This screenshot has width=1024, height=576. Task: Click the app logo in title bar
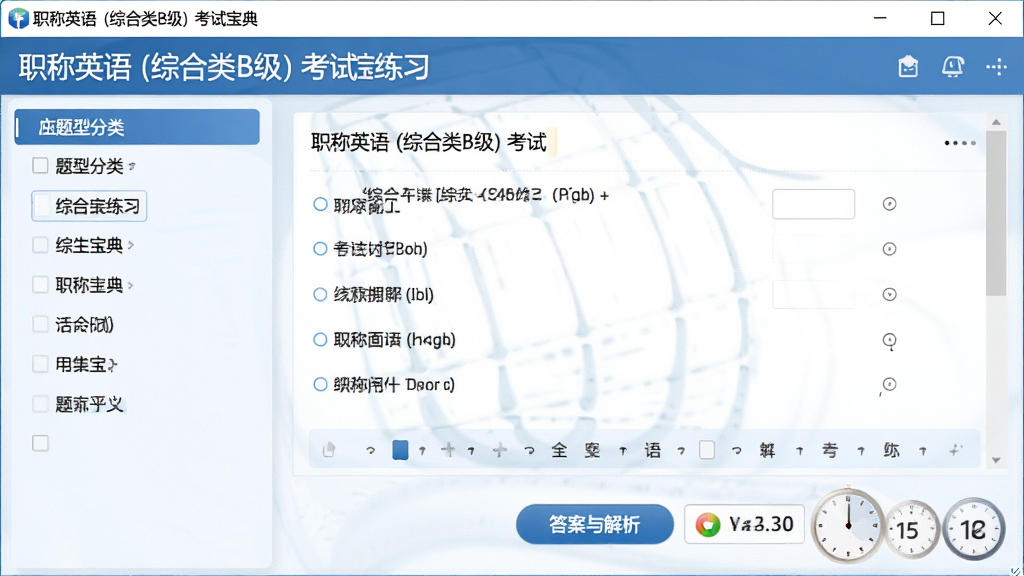(x=18, y=18)
